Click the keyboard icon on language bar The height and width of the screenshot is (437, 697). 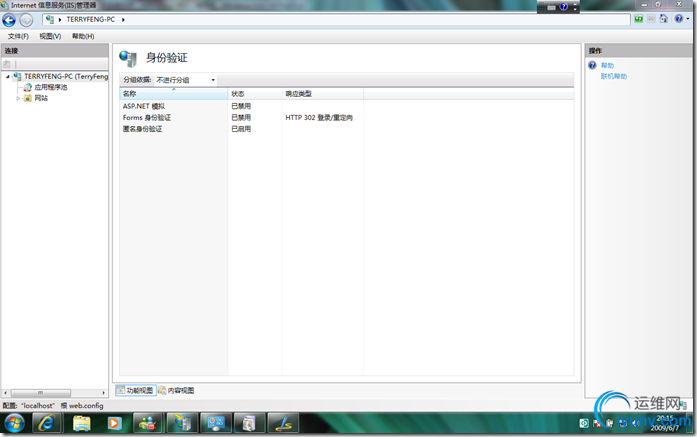(x=551, y=7)
